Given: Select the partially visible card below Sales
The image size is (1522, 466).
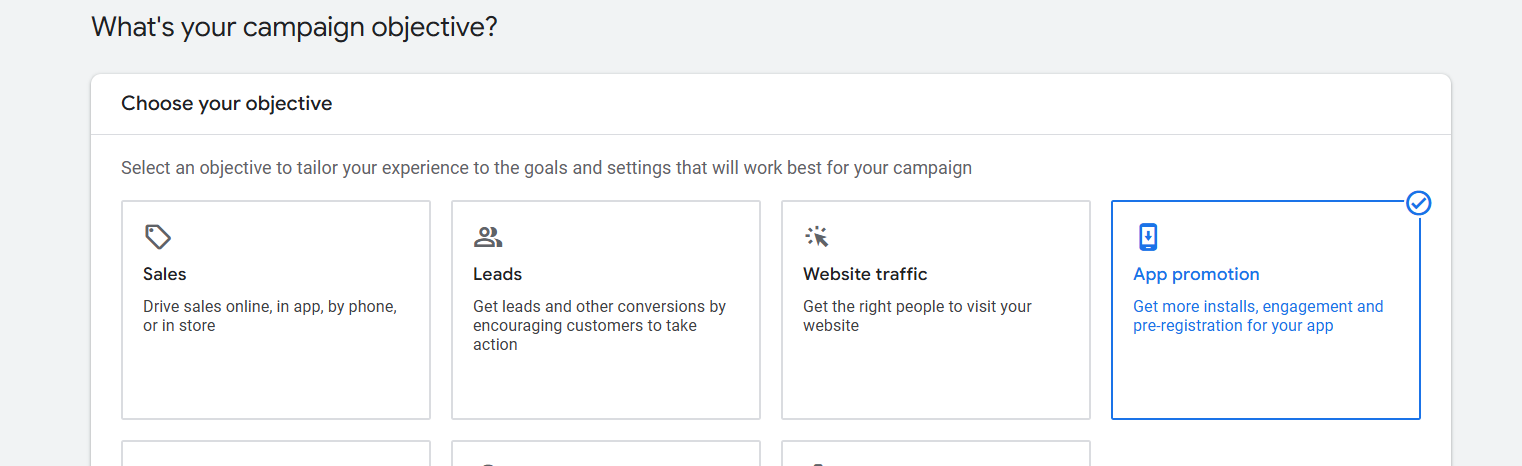Looking at the screenshot, I should [276, 453].
